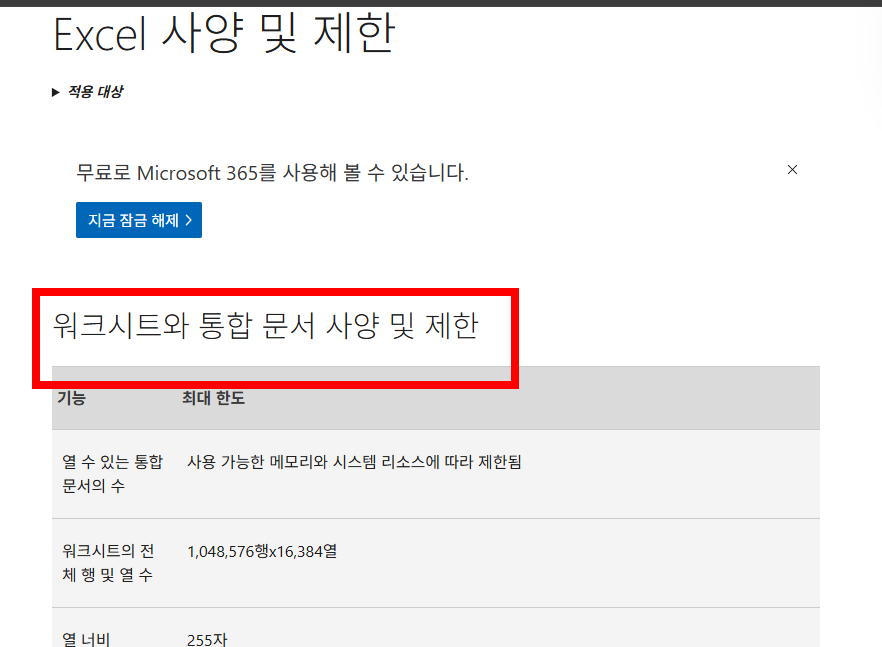Click the triangle arrow before 적용 대상
The height and width of the screenshot is (647, 882).
tap(55, 91)
